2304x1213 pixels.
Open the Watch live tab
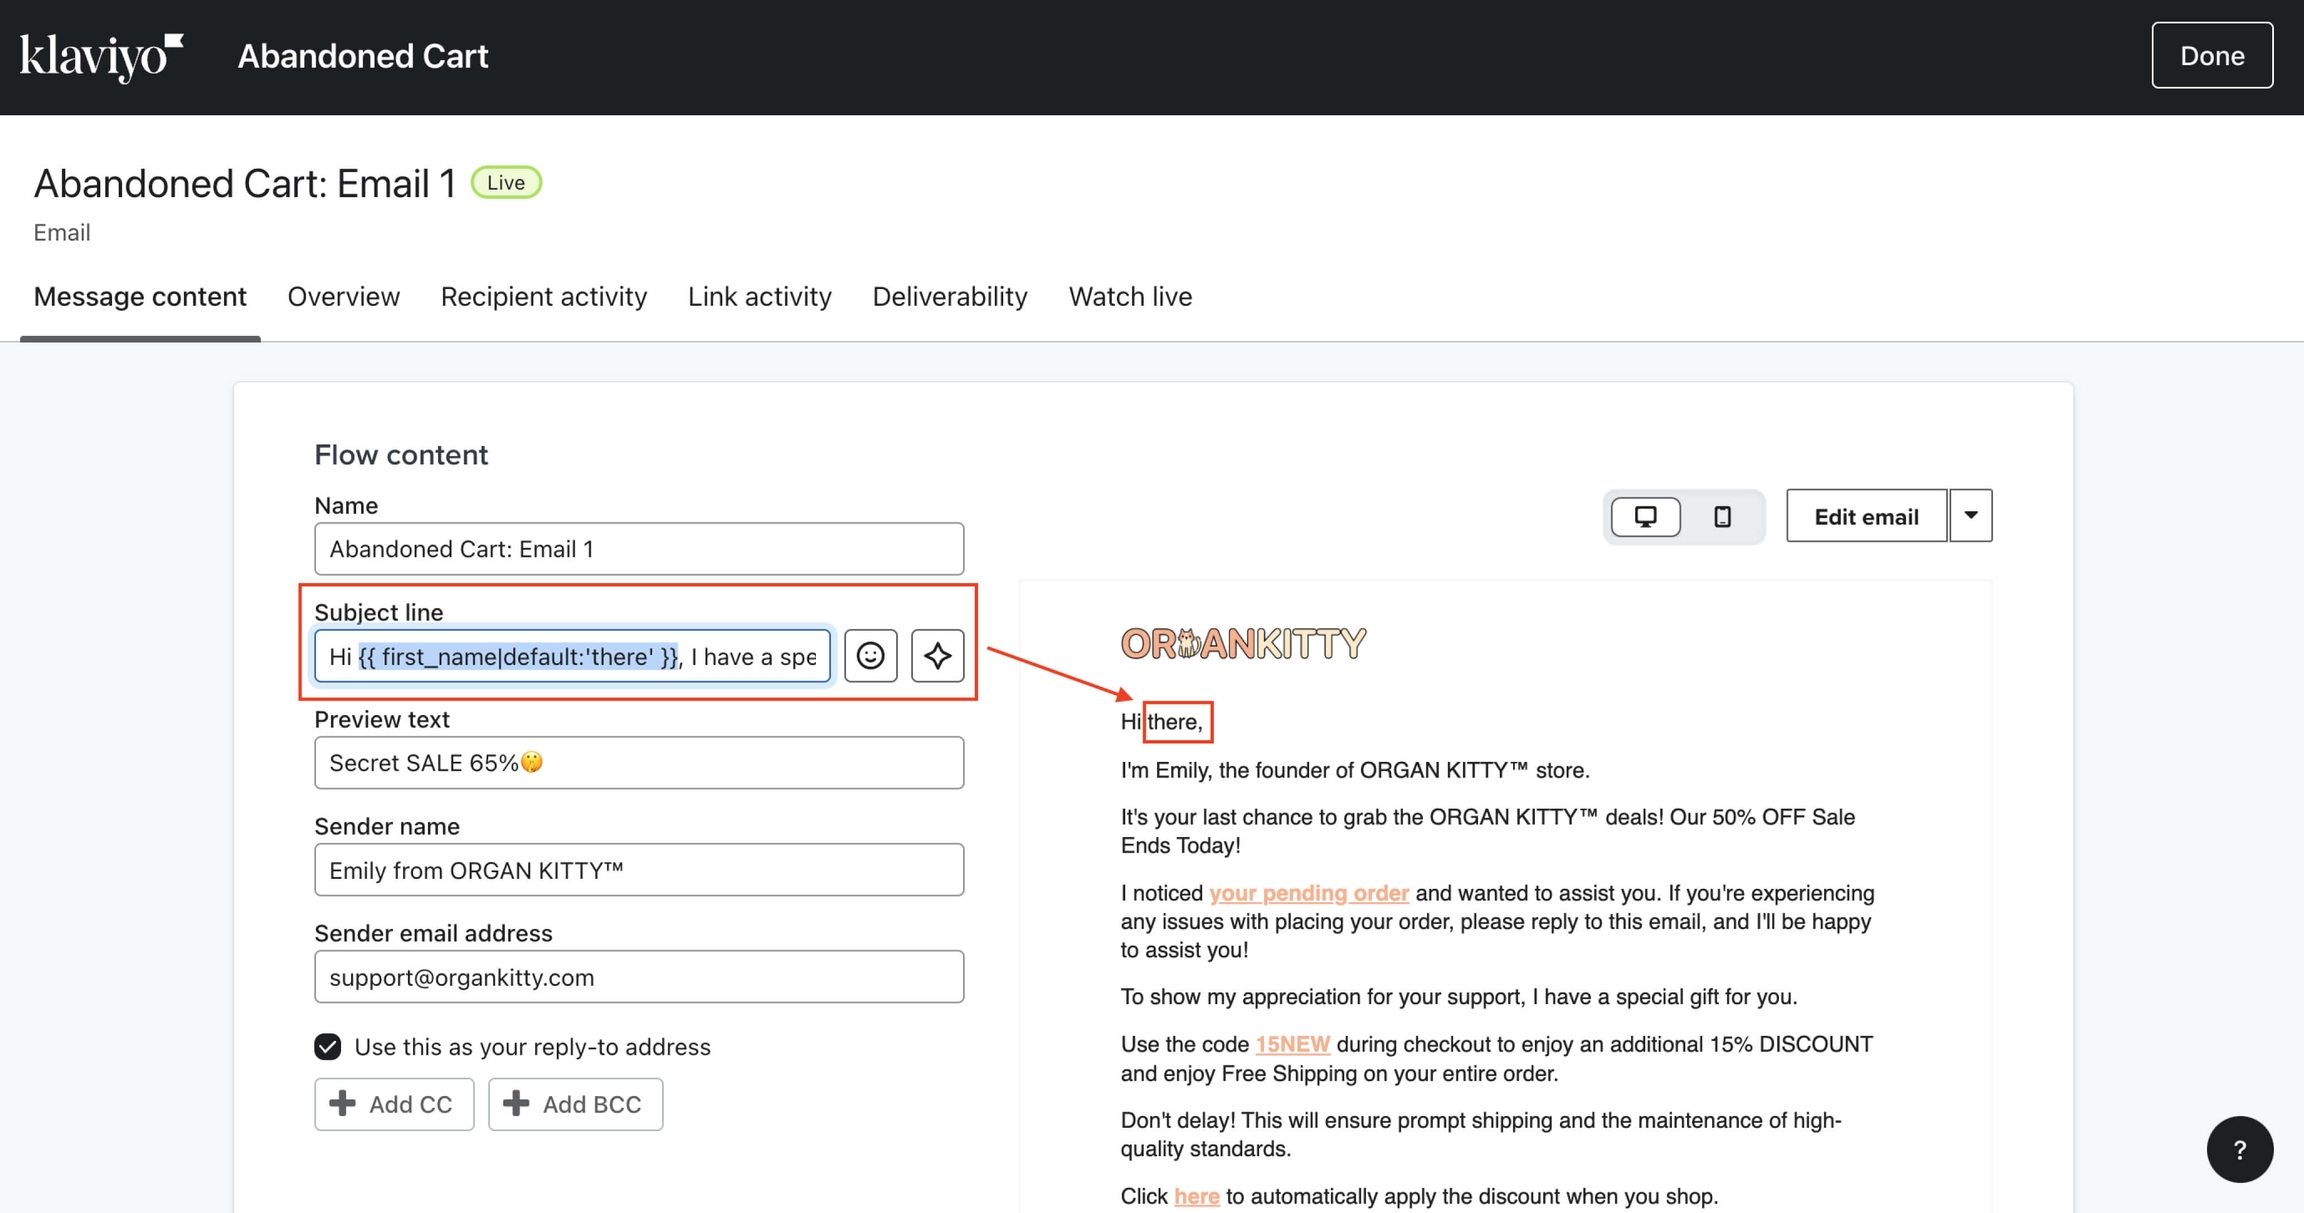pos(1130,296)
